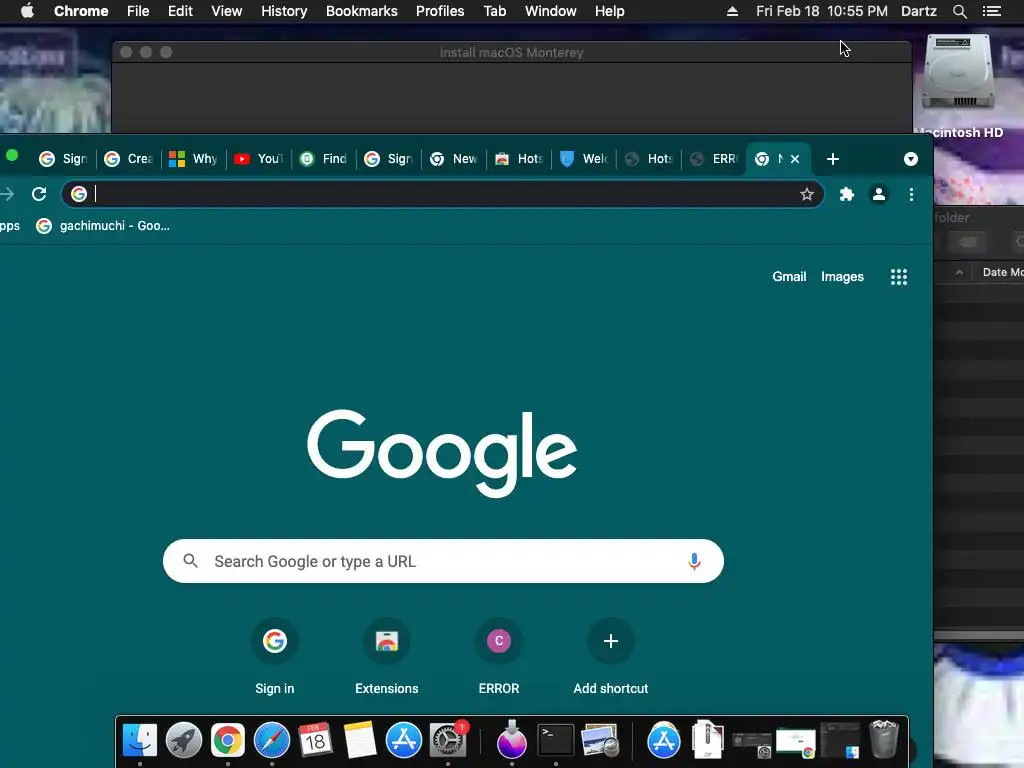Click the Install macOS Monterey title bar
1024x768 pixels.
[511, 52]
